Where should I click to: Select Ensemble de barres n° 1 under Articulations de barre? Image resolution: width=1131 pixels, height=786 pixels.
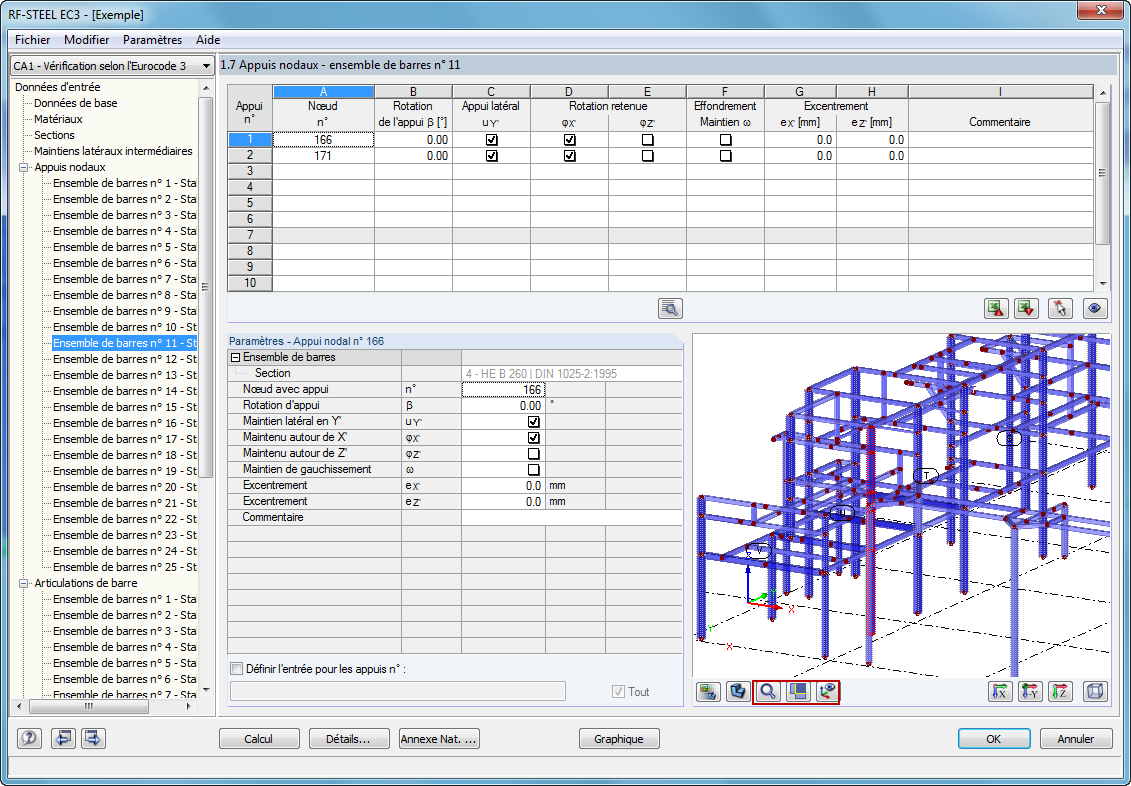click(x=125, y=599)
